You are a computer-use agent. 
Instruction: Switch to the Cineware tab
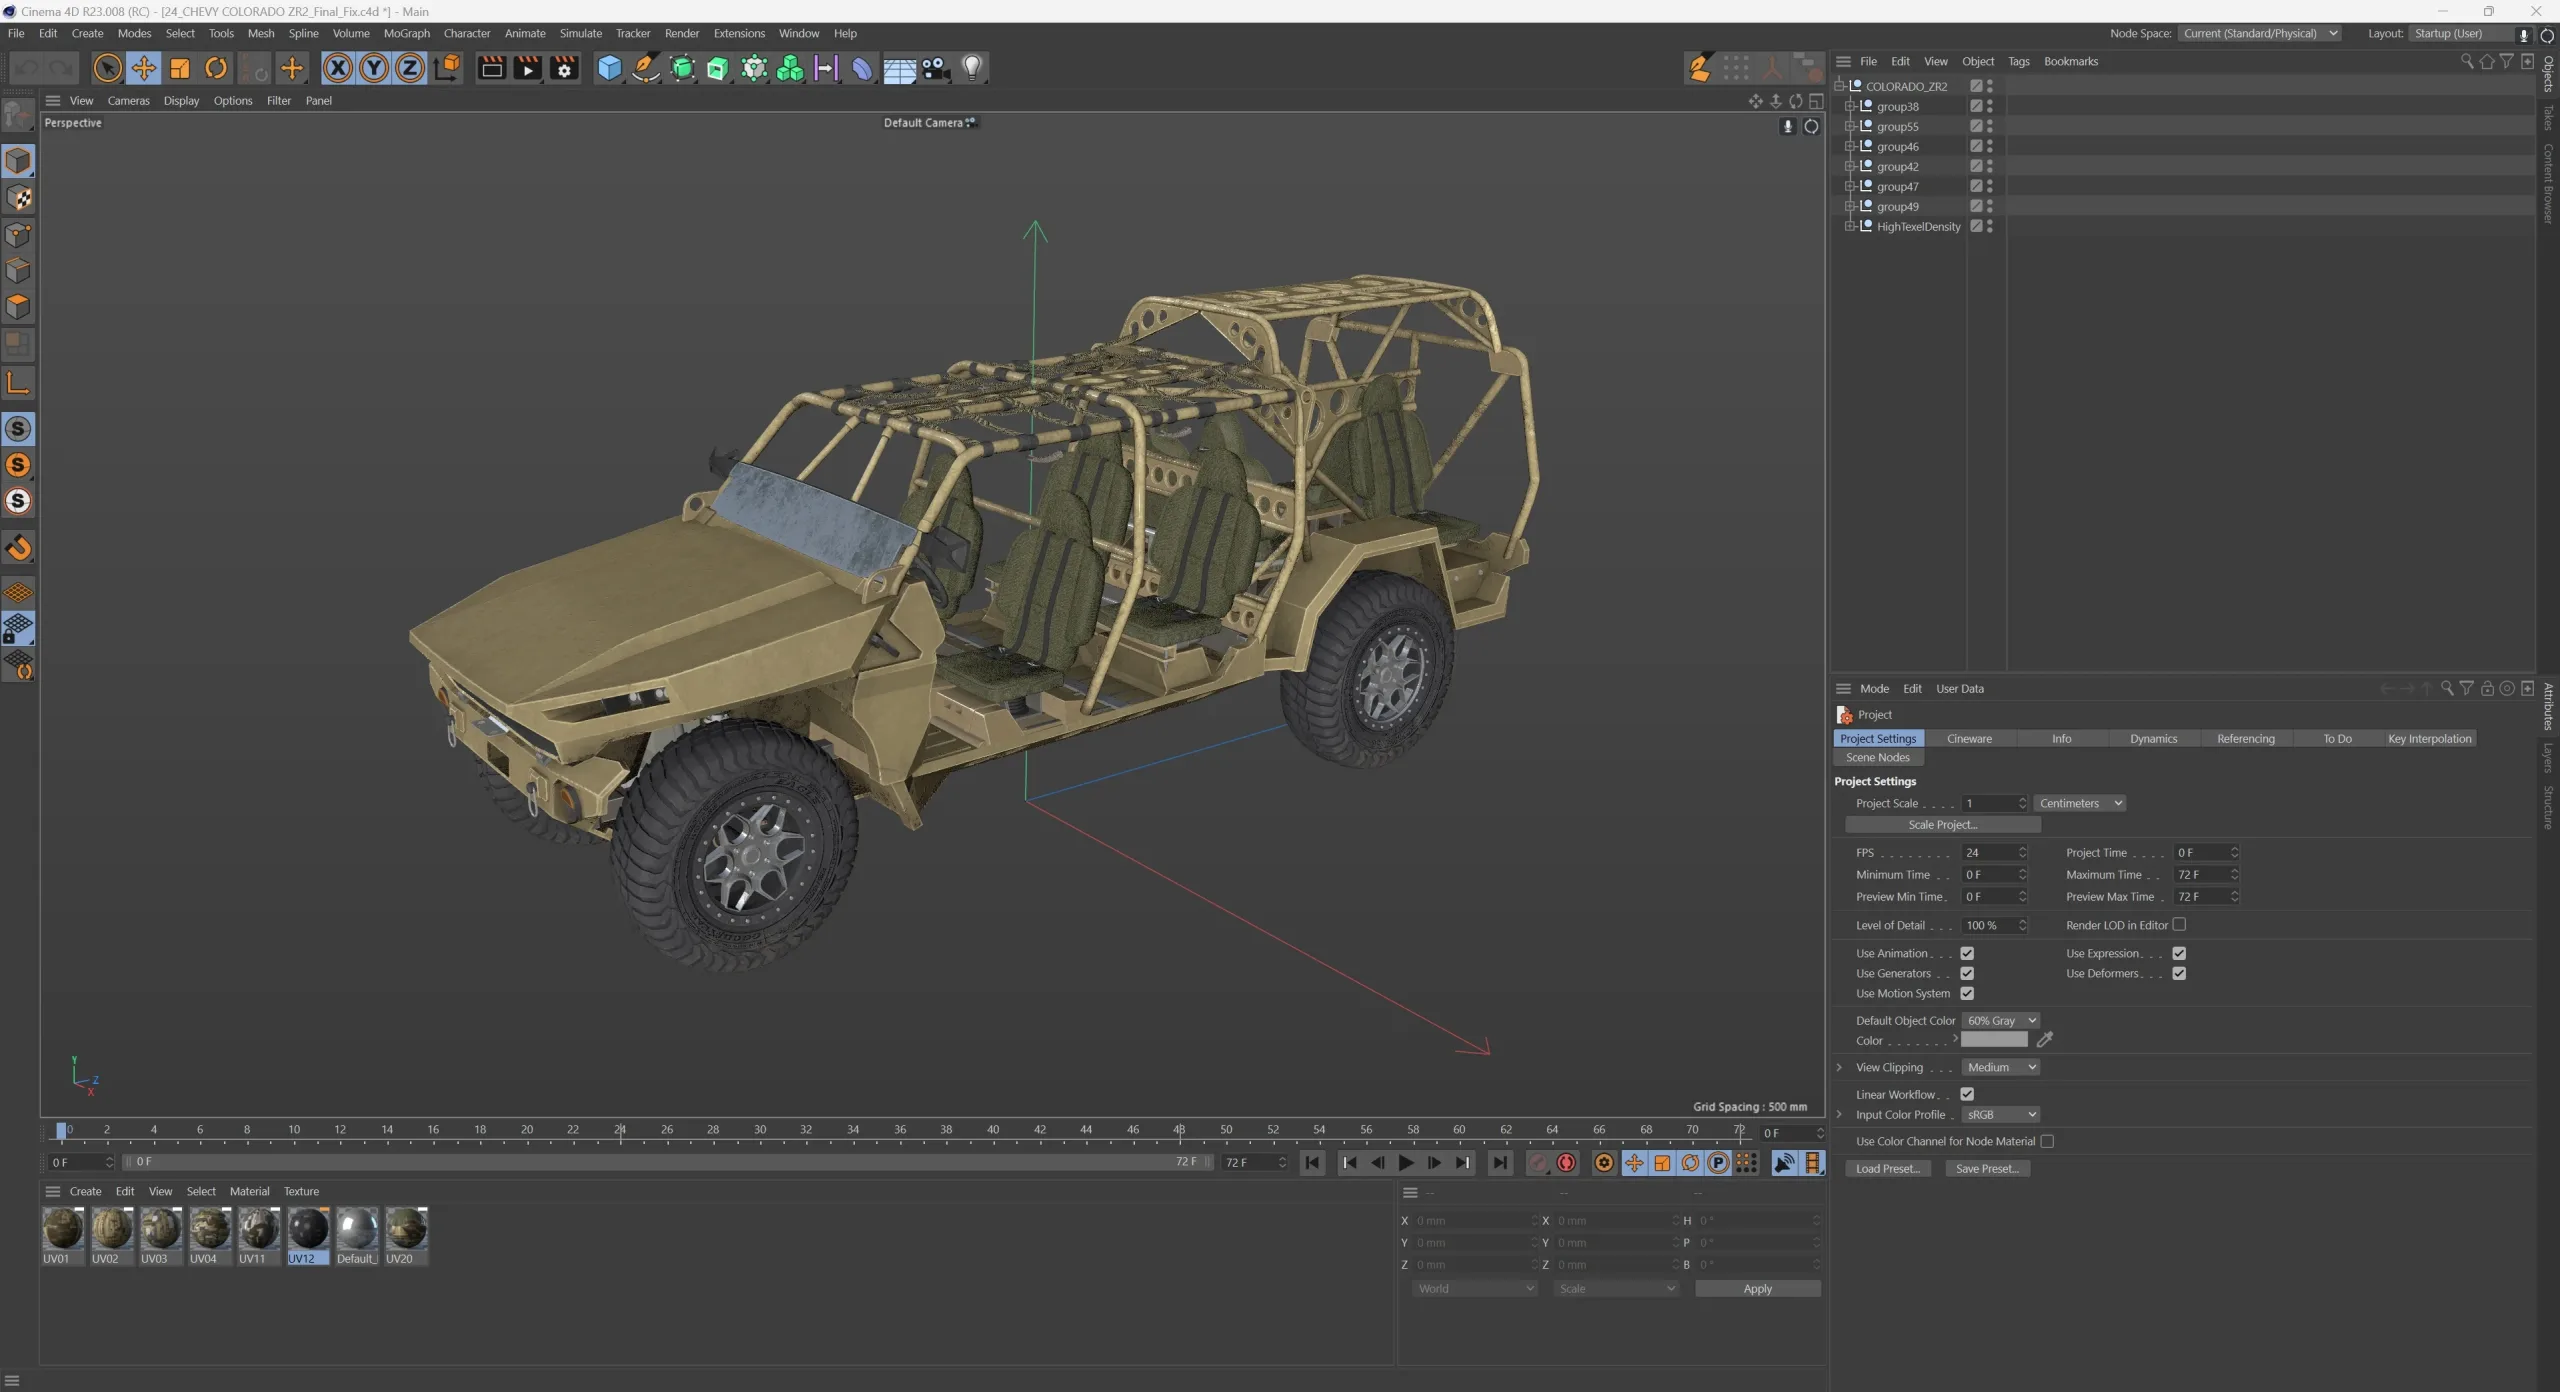(1968, 738)
